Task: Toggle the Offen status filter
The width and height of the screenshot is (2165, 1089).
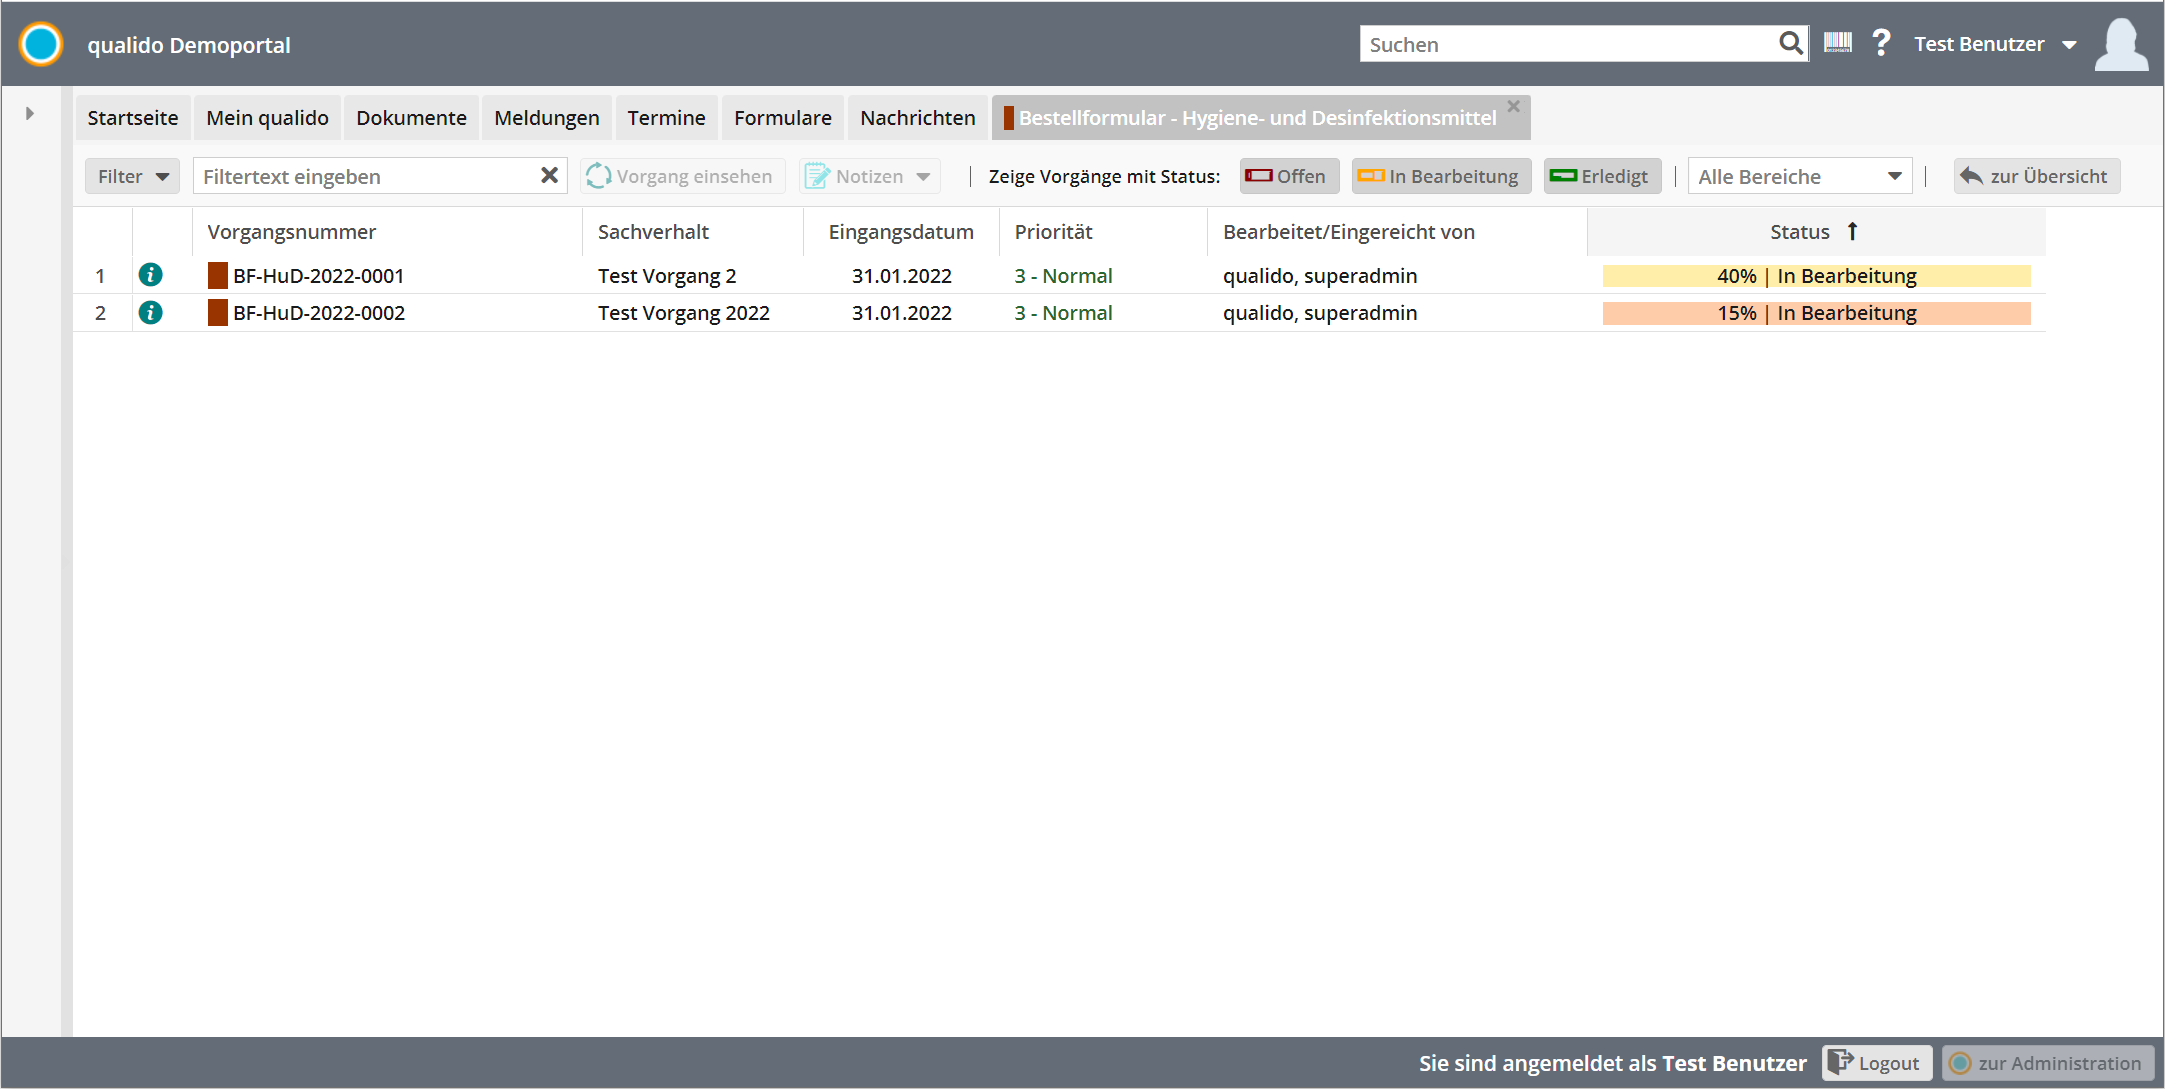Action: [x=1288, y=176]
